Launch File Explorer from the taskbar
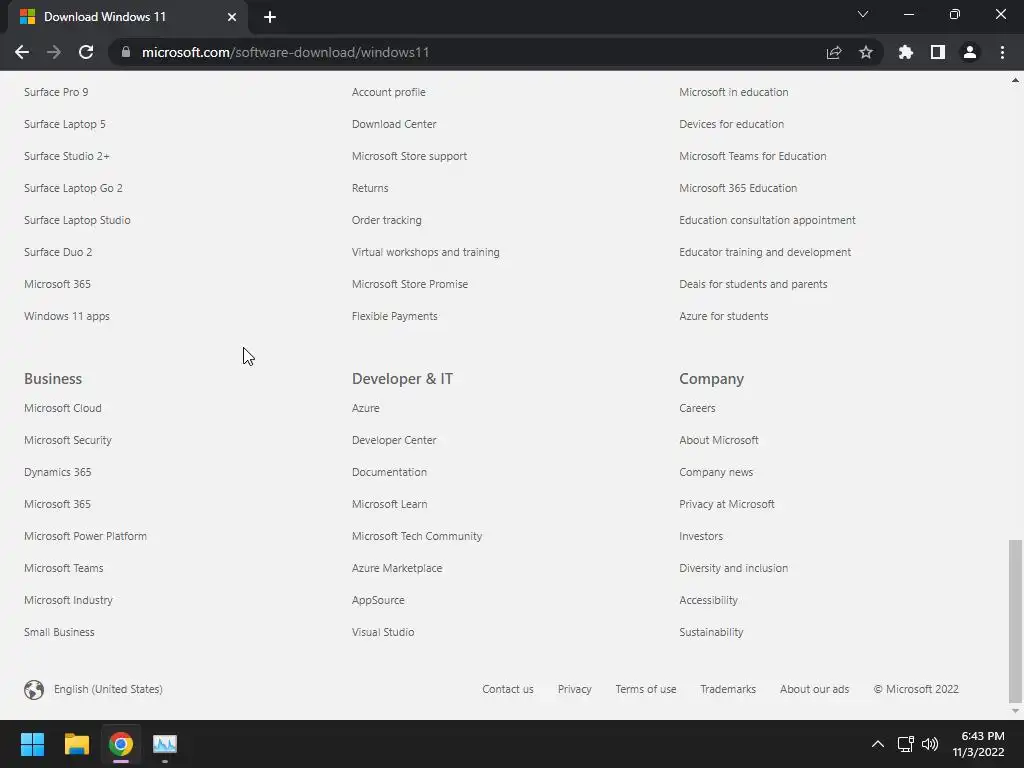Viewport: 1024px width, 768px height. (x=76, y=744)
